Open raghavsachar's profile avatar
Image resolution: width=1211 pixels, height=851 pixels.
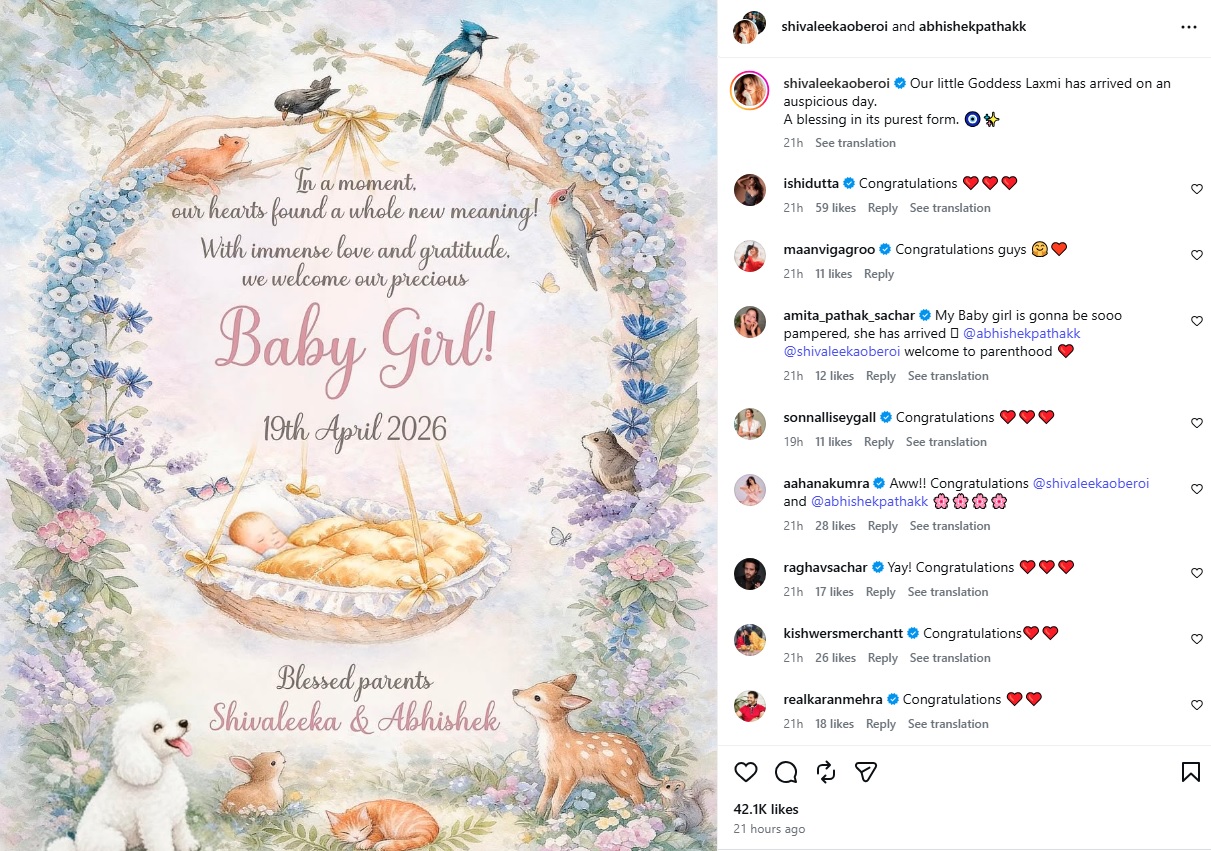coord(749,574)
